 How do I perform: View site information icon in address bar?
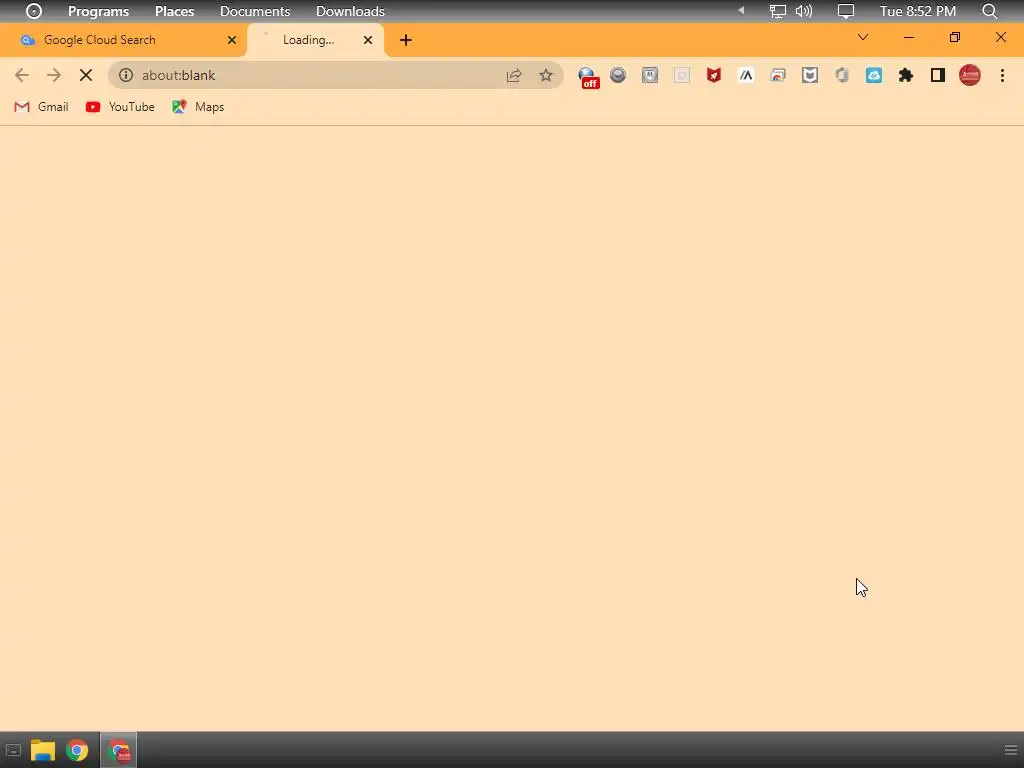click(126, 75)
